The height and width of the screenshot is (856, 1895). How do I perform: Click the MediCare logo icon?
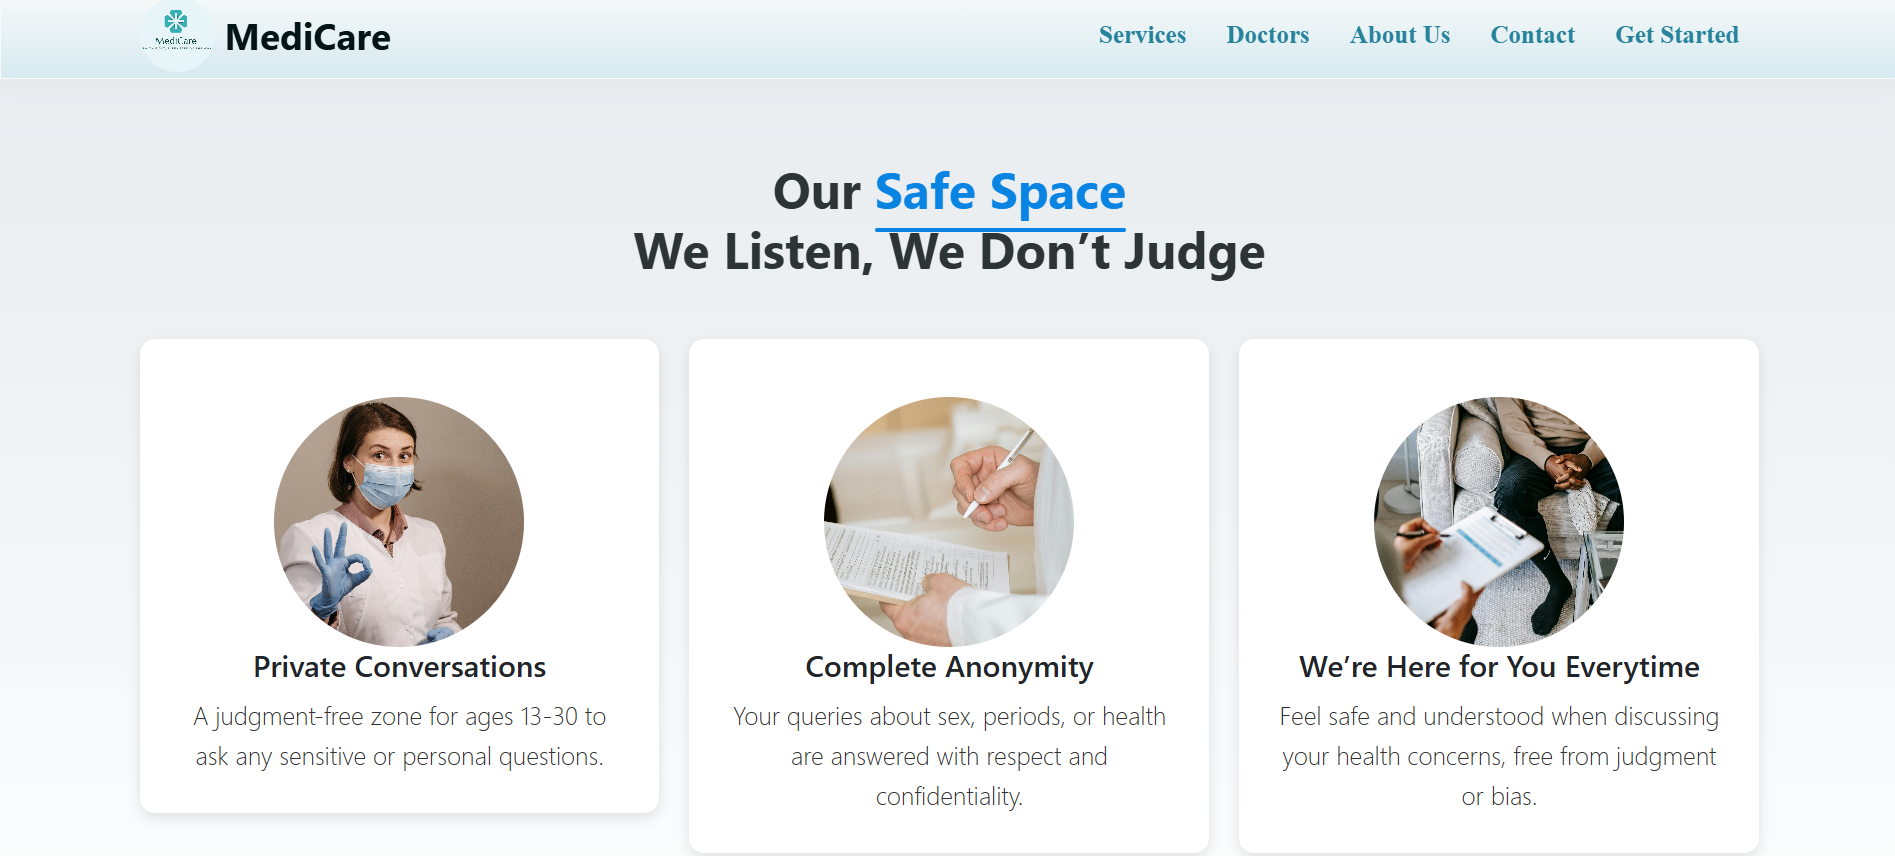coord(177,36)
